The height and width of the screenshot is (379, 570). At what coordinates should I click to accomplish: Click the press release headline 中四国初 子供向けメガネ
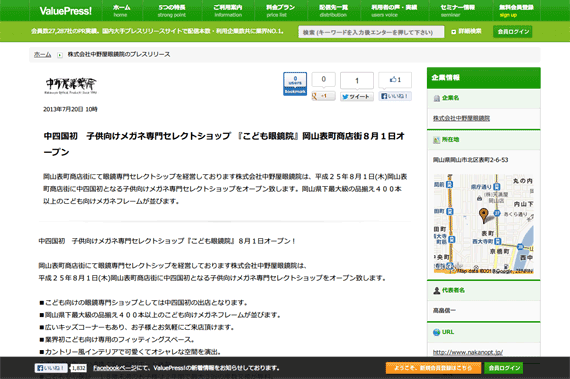click(x=224, y=144)
